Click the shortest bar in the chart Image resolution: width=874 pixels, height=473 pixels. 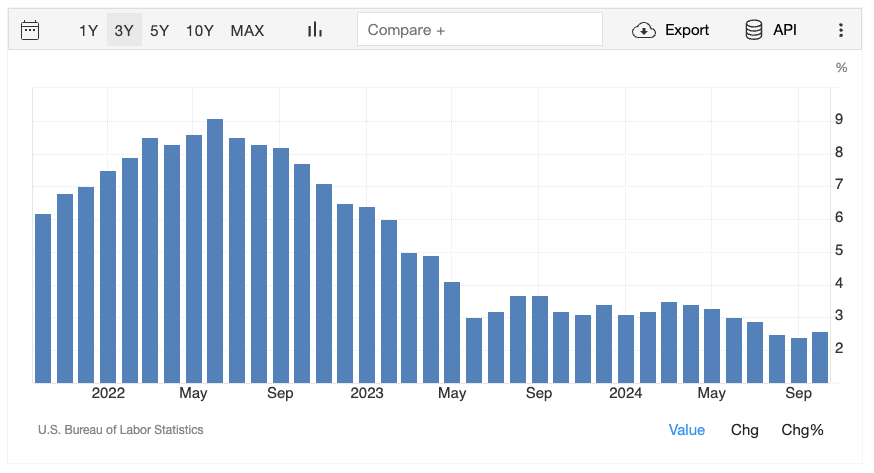[x=798, y=360]
